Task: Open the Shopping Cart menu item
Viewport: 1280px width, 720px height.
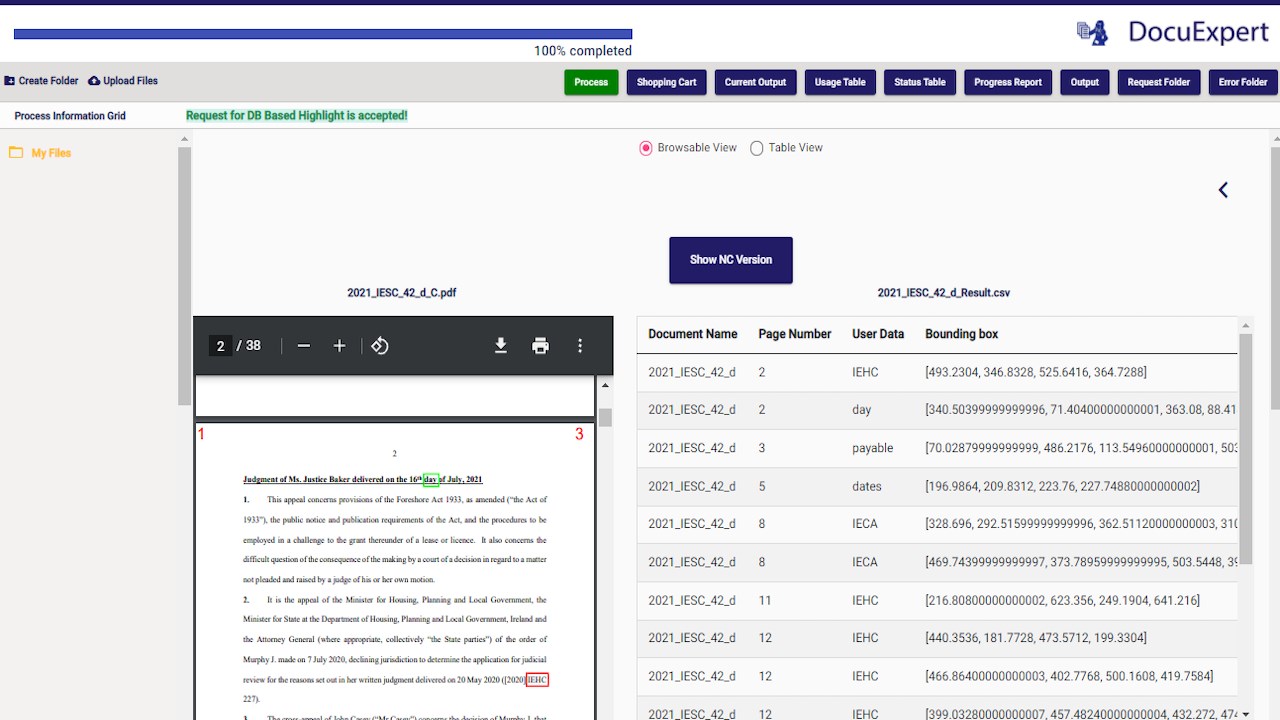Action: tap(667, 82)
